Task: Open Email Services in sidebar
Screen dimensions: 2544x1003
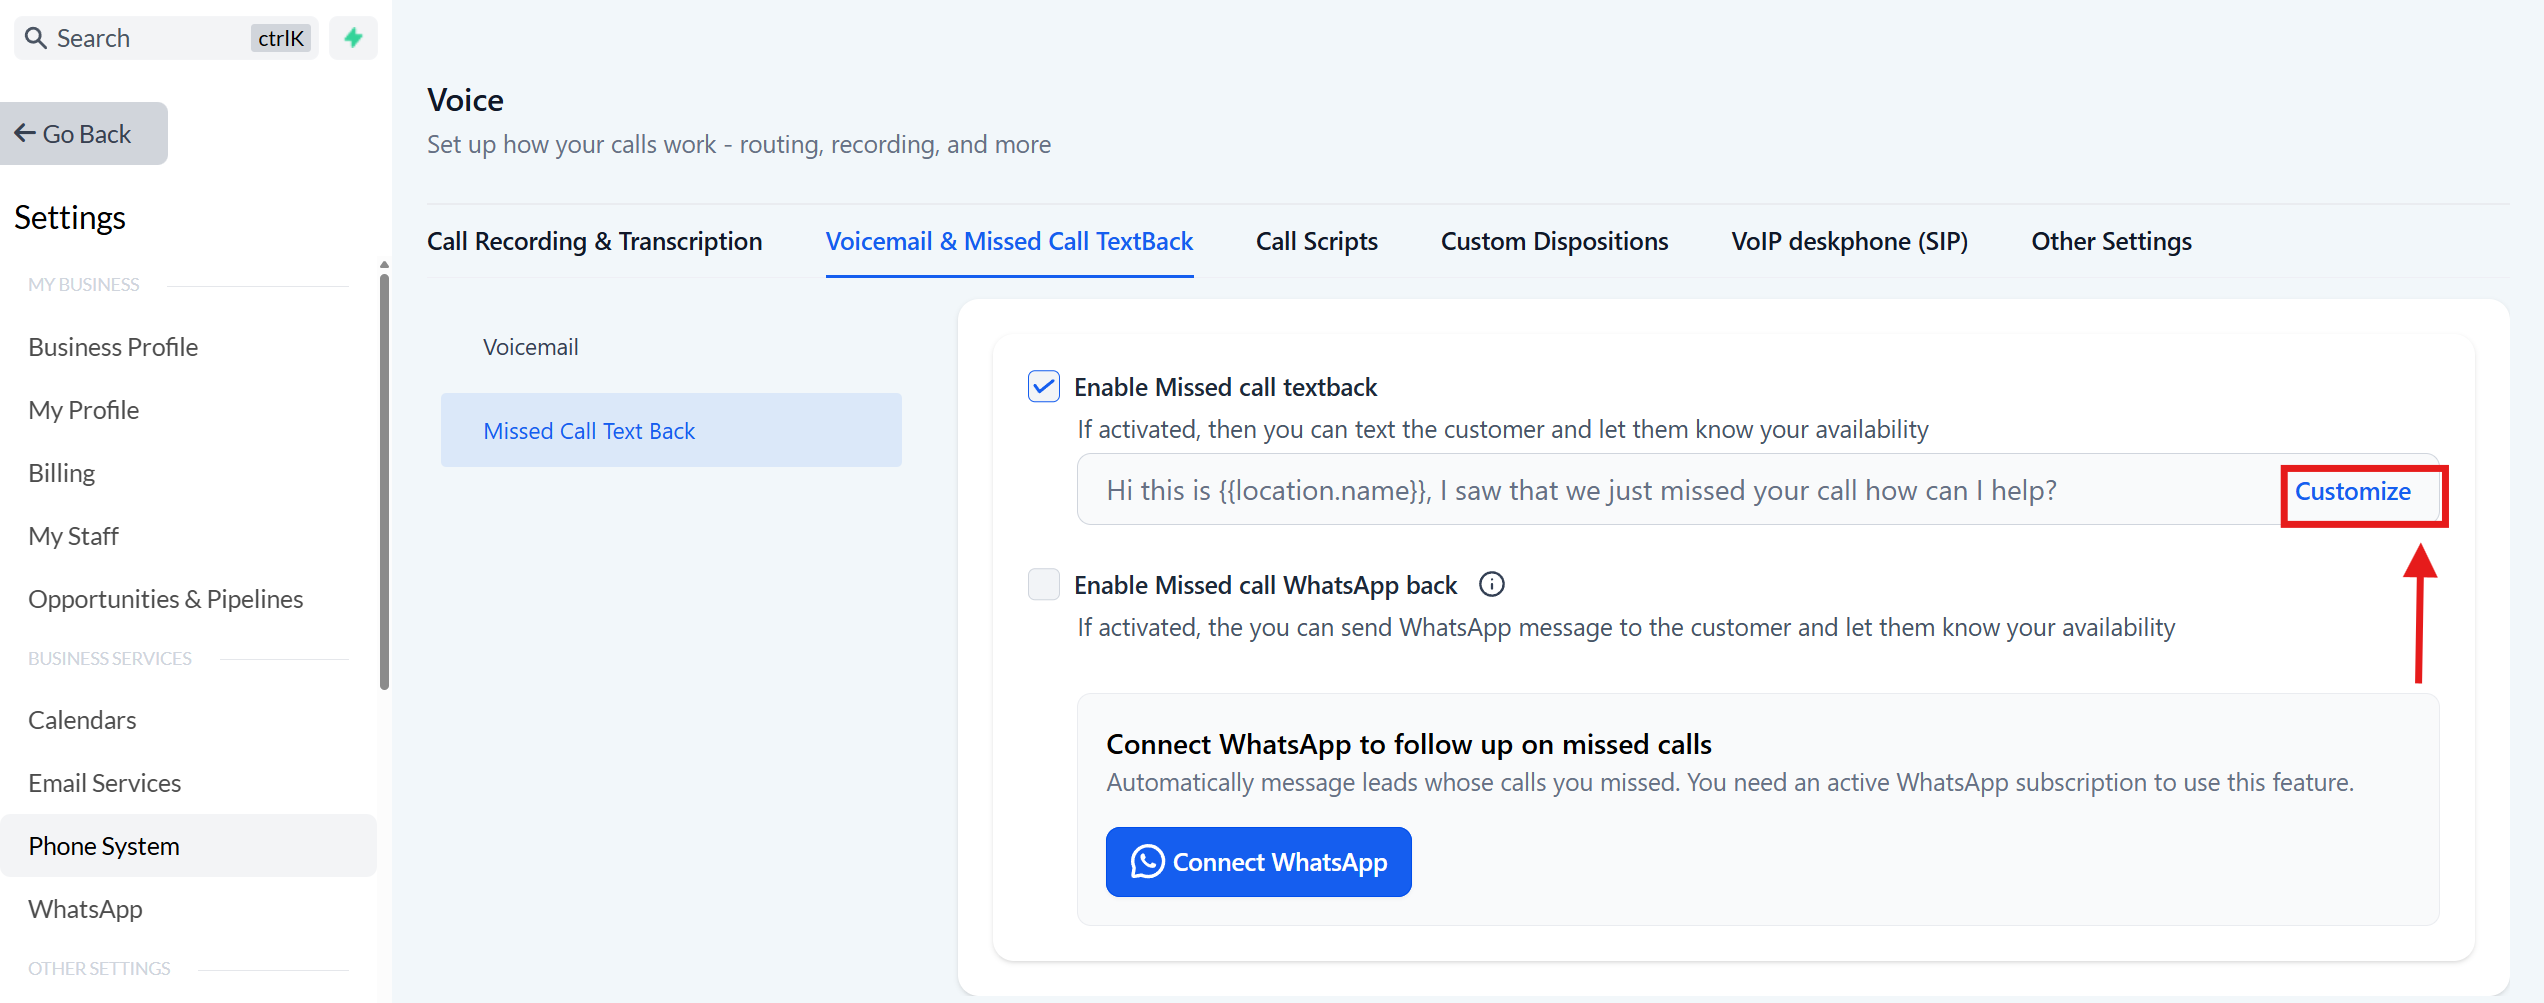Action: click(104, 783)
